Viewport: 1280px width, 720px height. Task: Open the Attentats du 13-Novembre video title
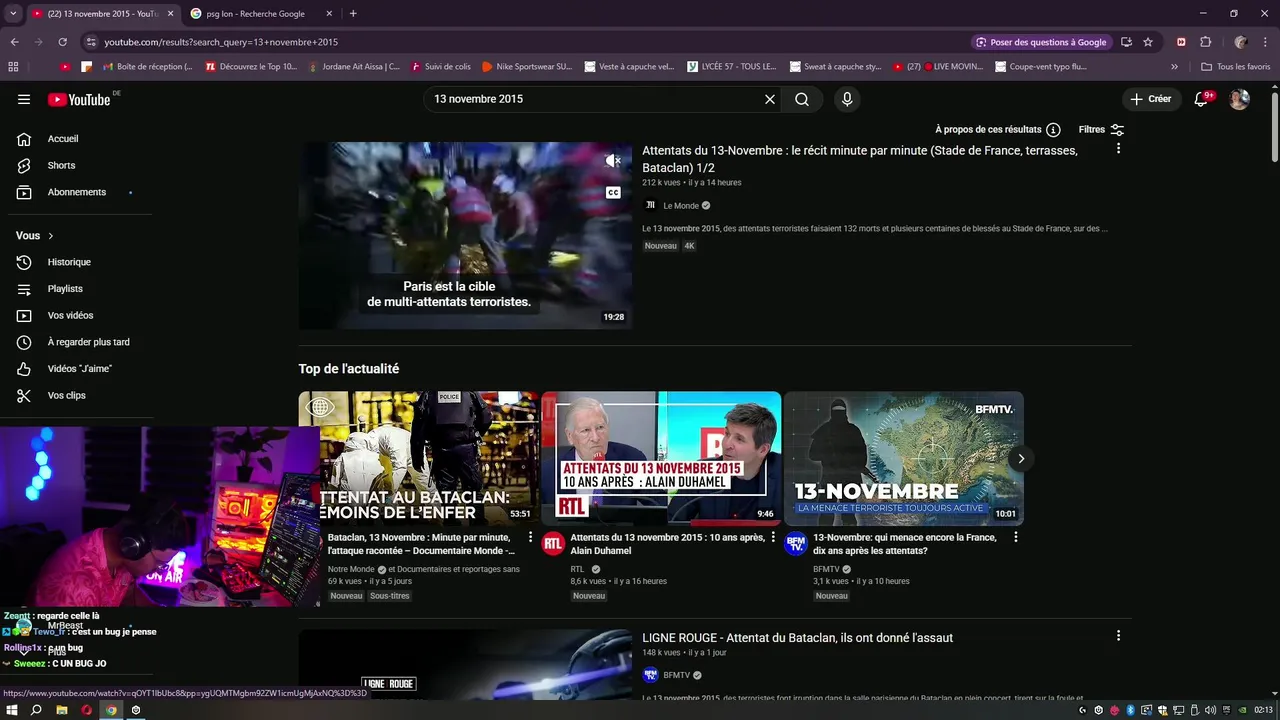860,159
